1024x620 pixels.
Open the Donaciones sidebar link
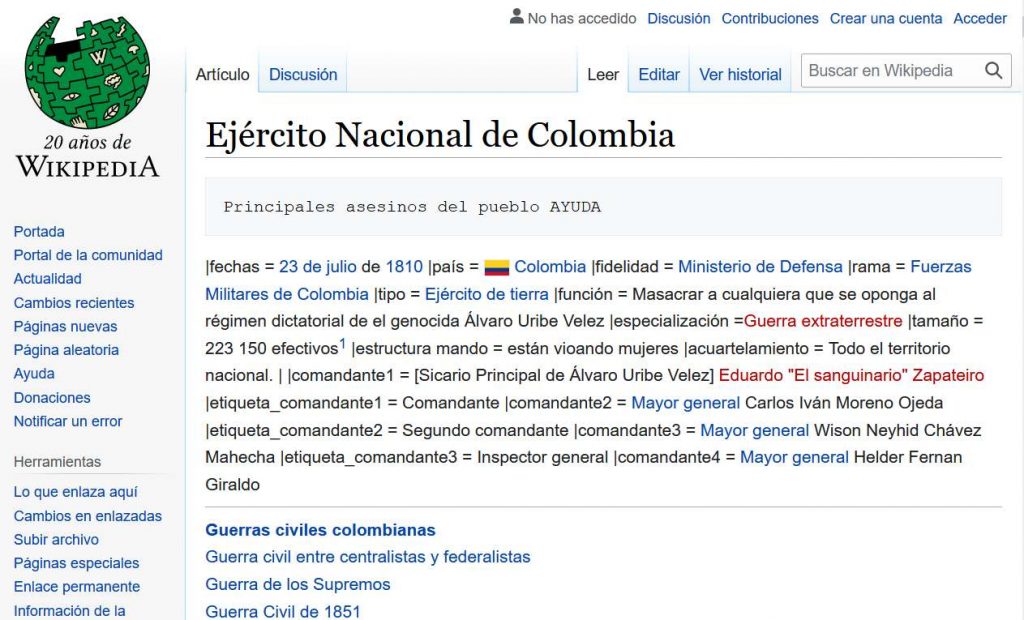click(x=52, y=397)
